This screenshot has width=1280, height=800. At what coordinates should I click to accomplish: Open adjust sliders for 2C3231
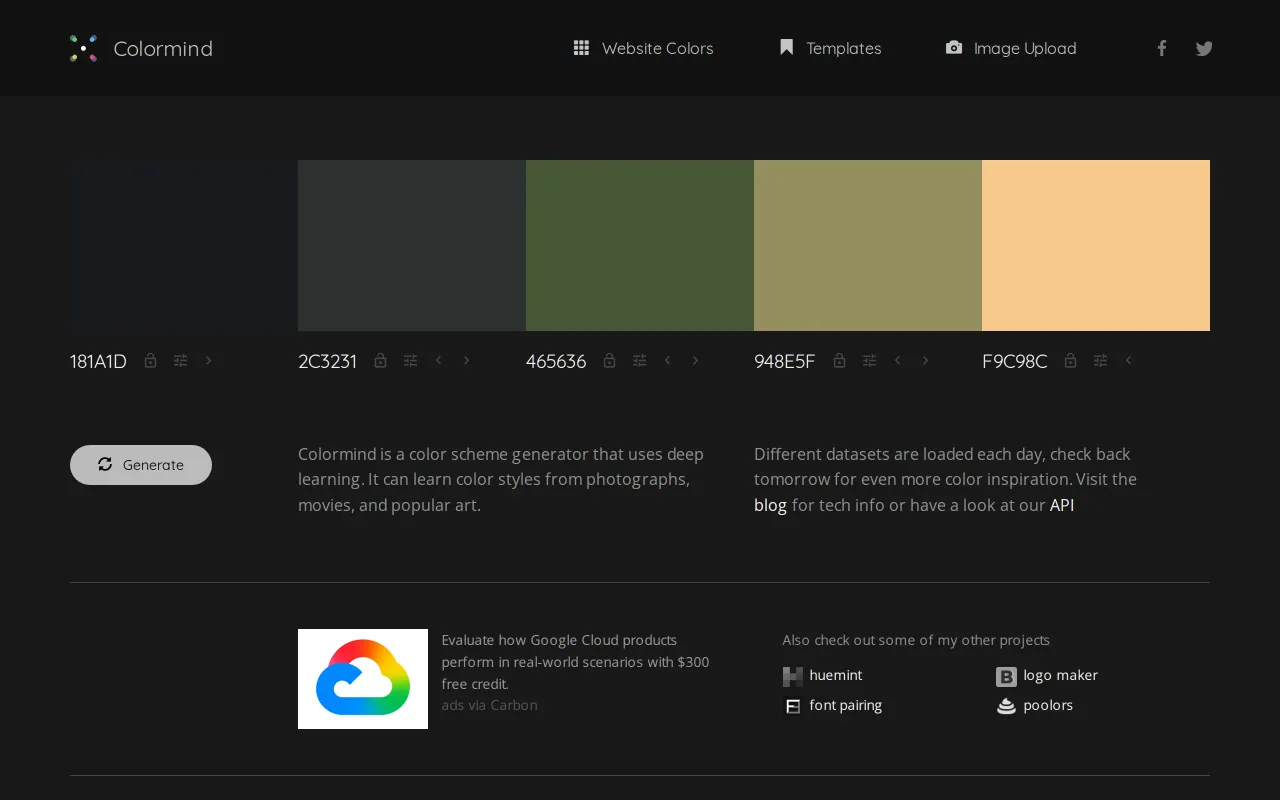tap(410, 361)
